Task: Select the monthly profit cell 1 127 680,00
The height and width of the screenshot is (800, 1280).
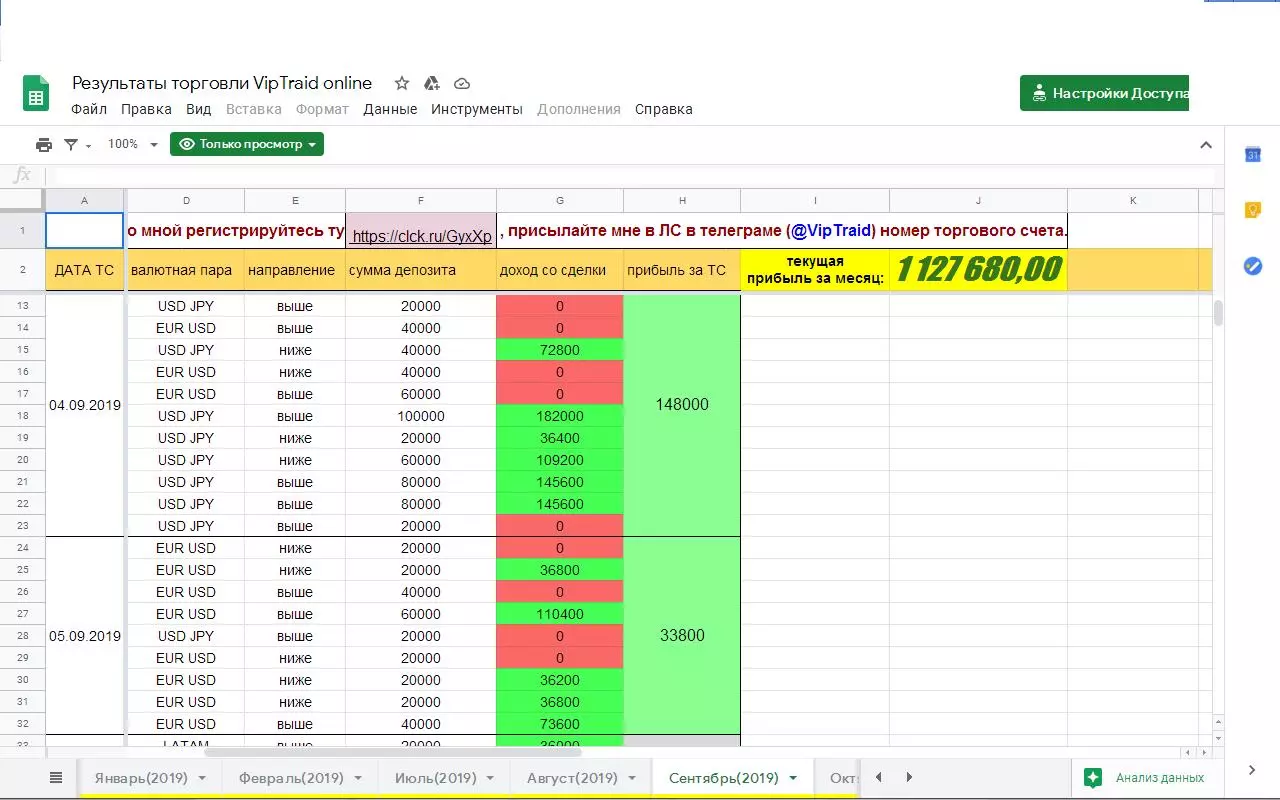Action: [978, 270]
